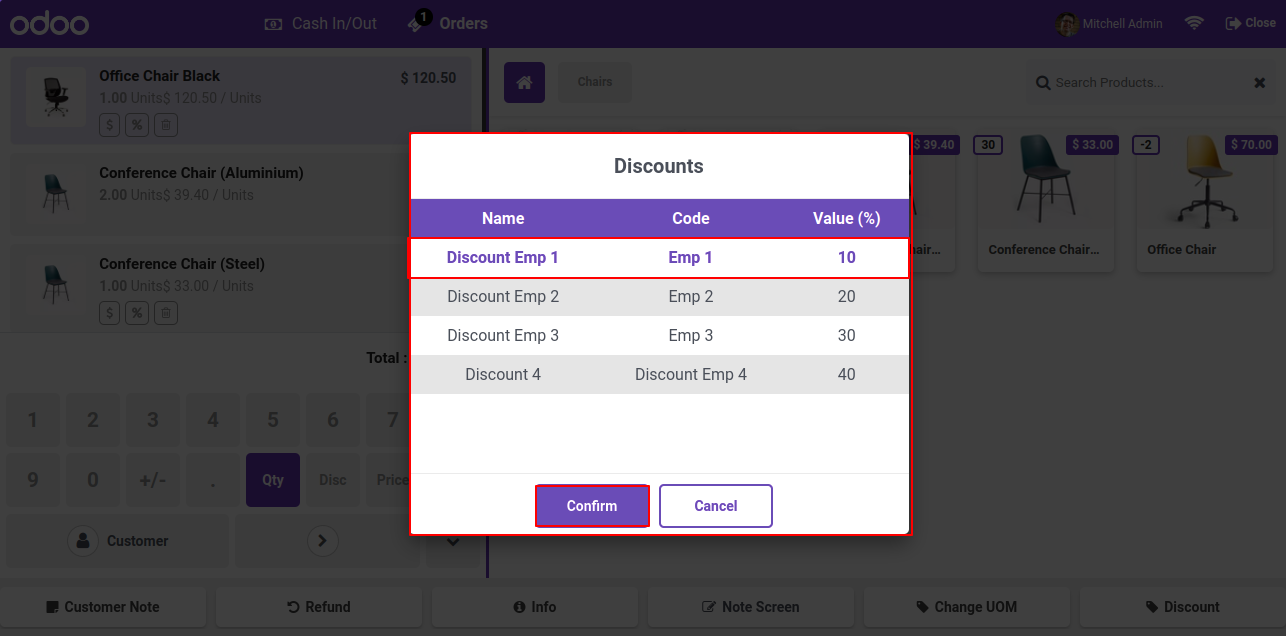Switch numpad mode to Disc
The width and height of the screenshot is (1286, 636).
[x=333, y=480]
